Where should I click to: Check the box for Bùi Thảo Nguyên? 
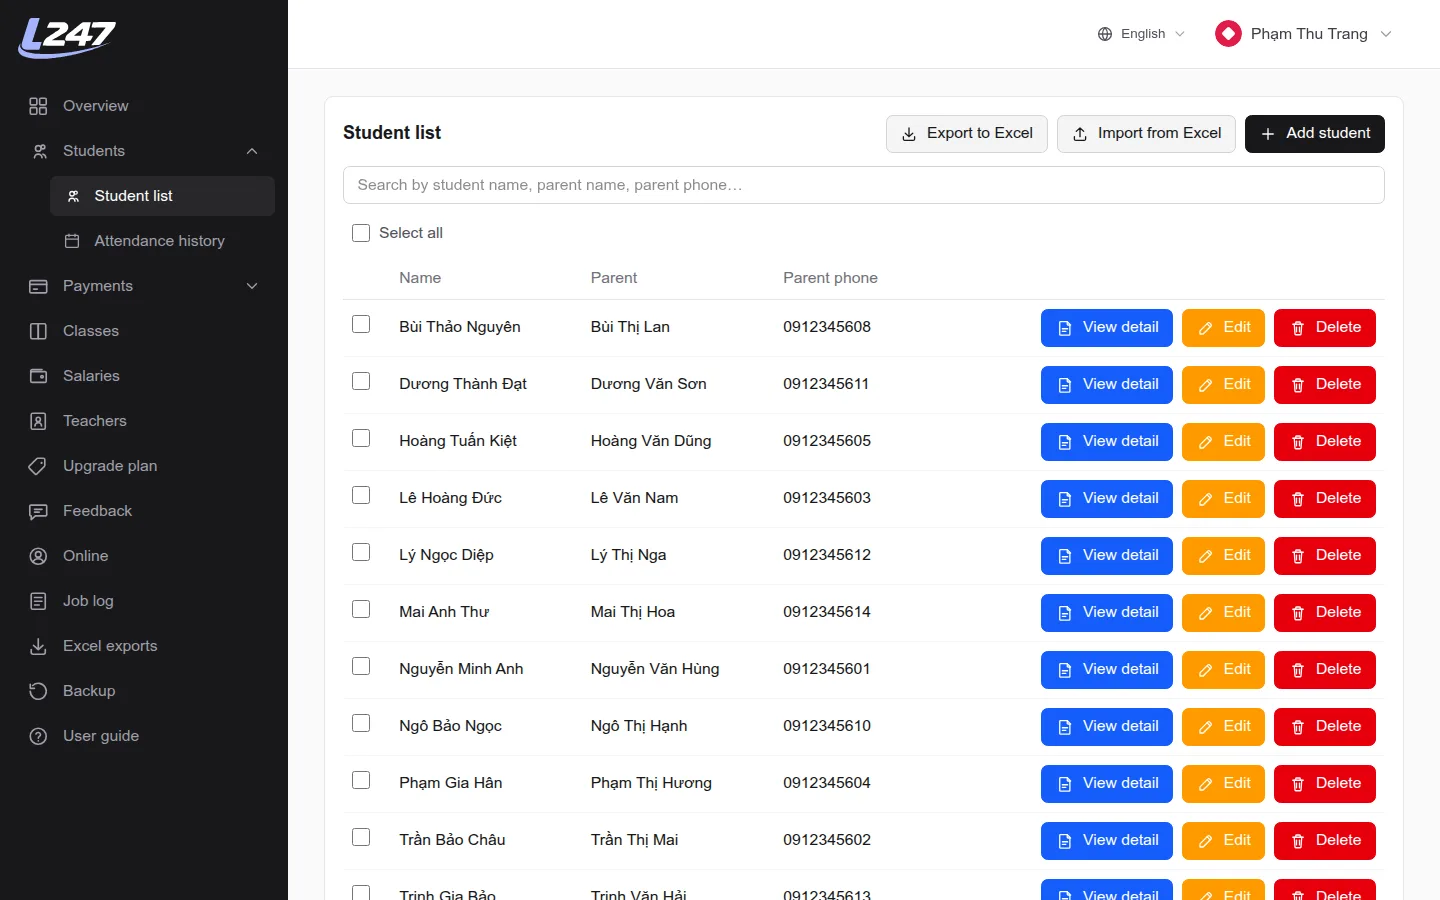pyautogui.click(x=361, y=324)
